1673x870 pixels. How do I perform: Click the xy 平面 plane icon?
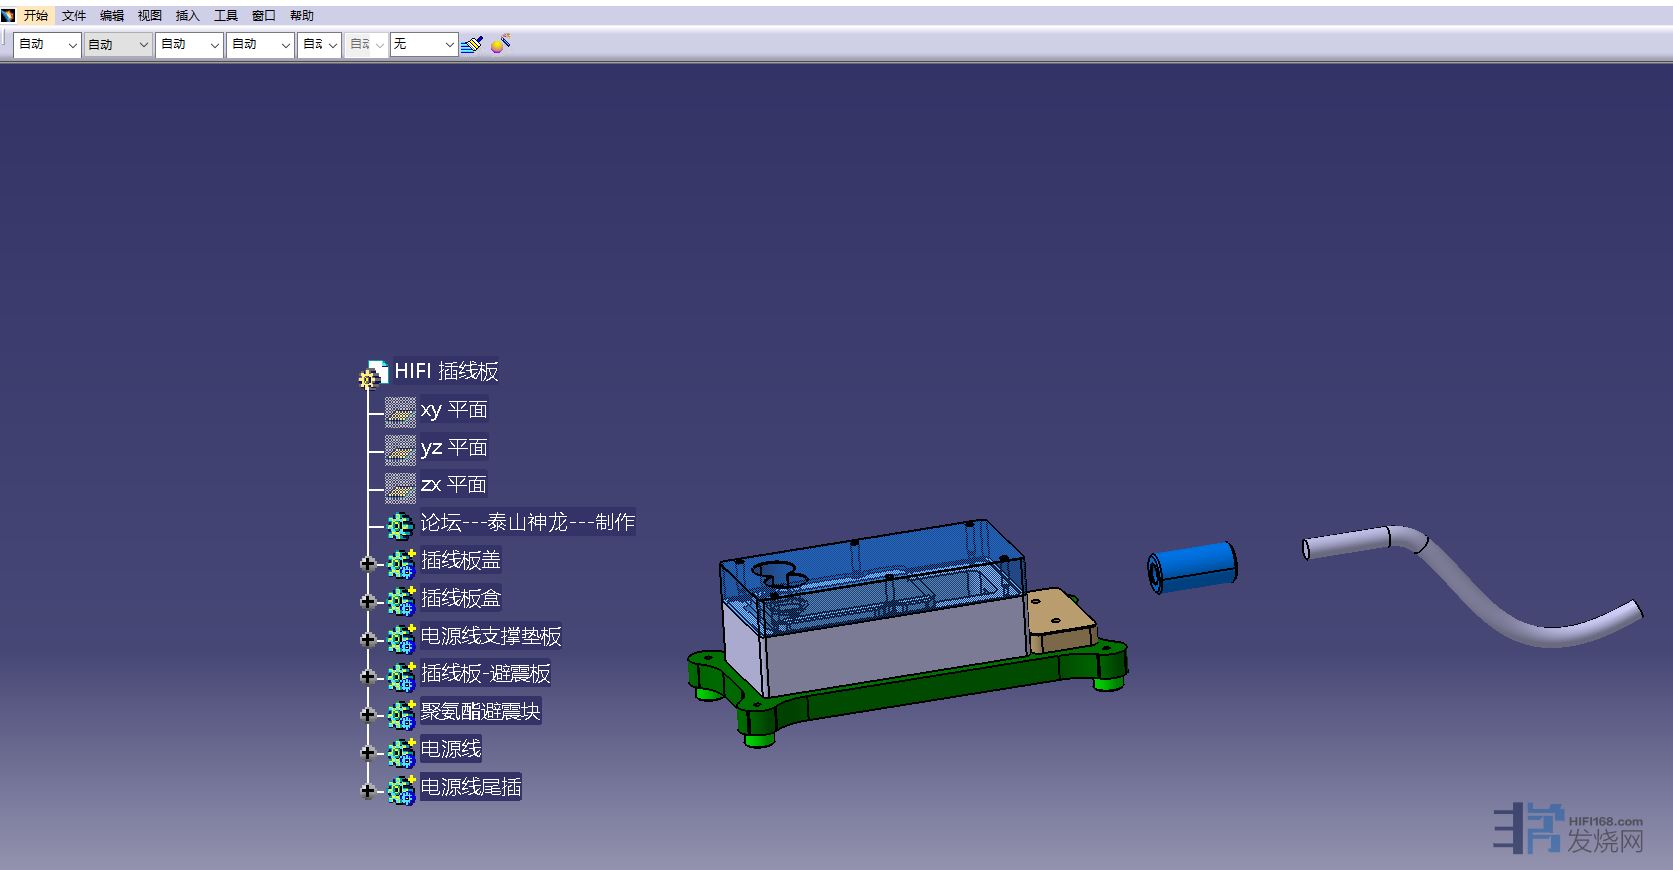coord(400,411)
